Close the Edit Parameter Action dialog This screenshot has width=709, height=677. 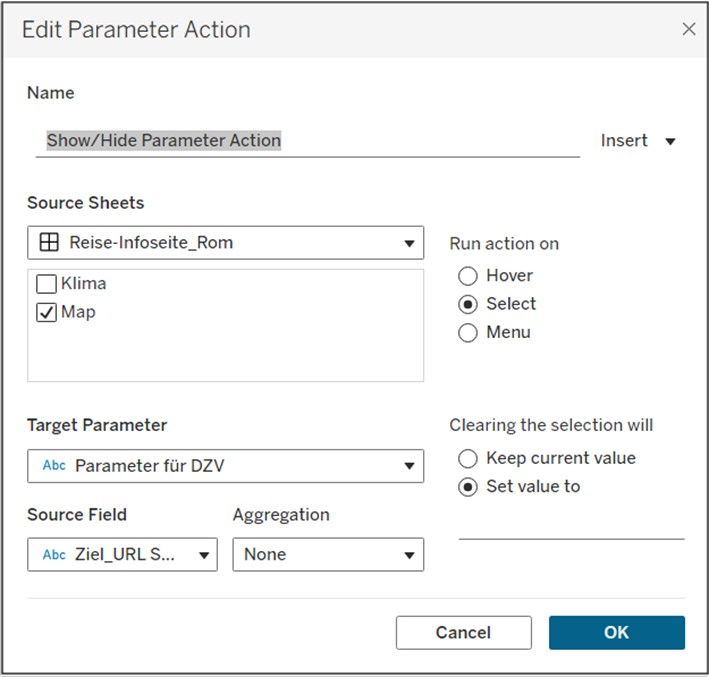688,29
